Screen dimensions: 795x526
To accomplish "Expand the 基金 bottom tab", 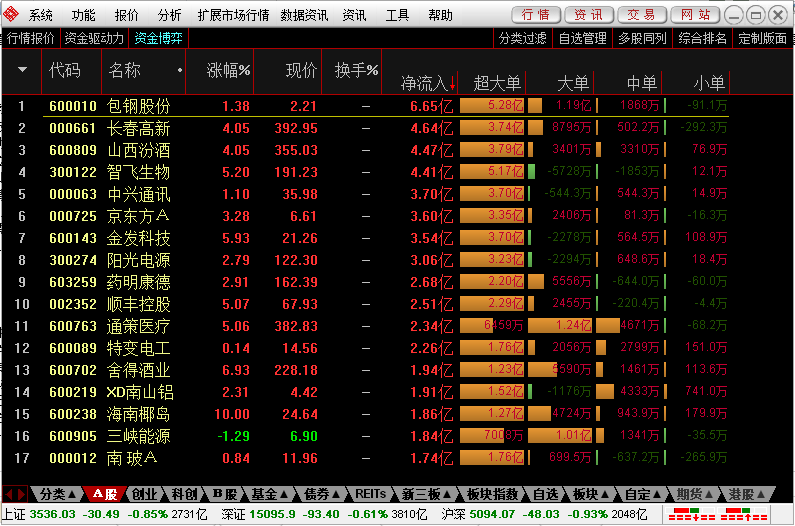I will 270,494.
